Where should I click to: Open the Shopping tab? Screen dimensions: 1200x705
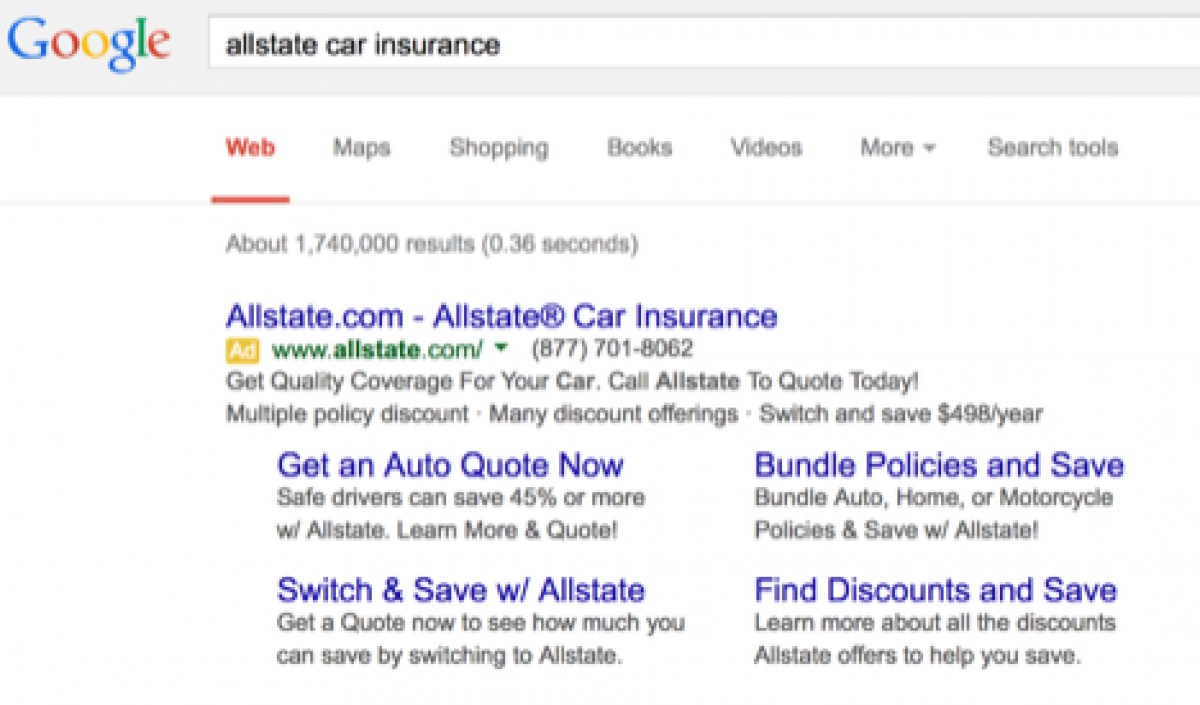[499, 148]
